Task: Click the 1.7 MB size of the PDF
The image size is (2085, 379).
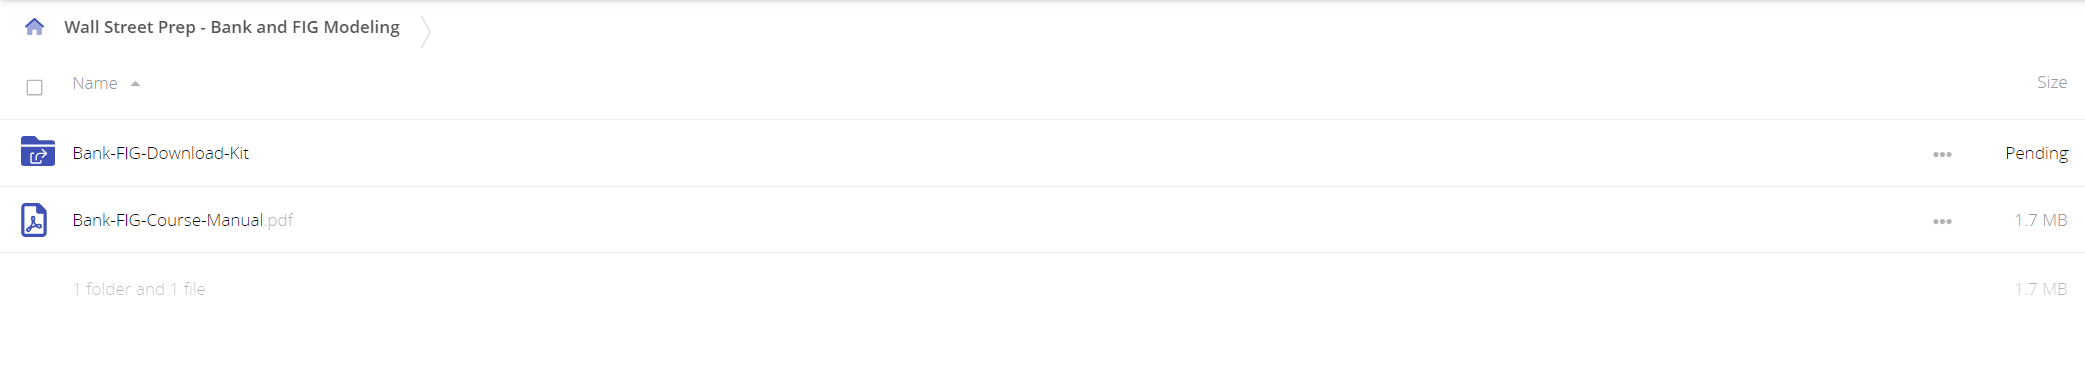Action: (2041, 220)
